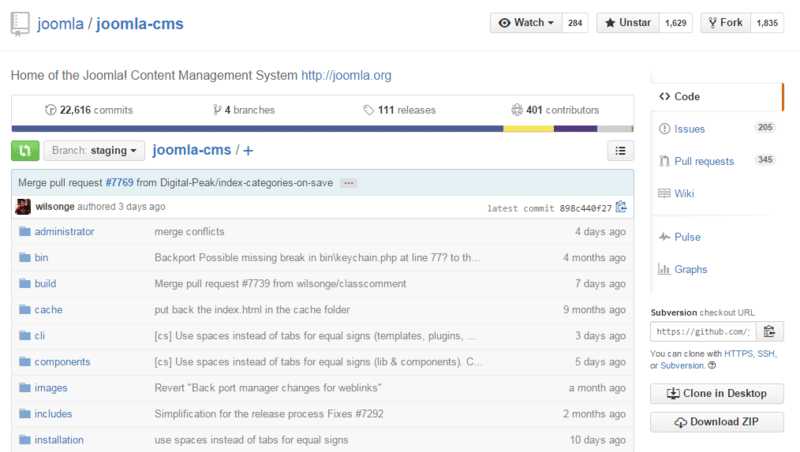800x452 pixels.
Task: Click the administrator folder icon
Action: coord(24,232)
